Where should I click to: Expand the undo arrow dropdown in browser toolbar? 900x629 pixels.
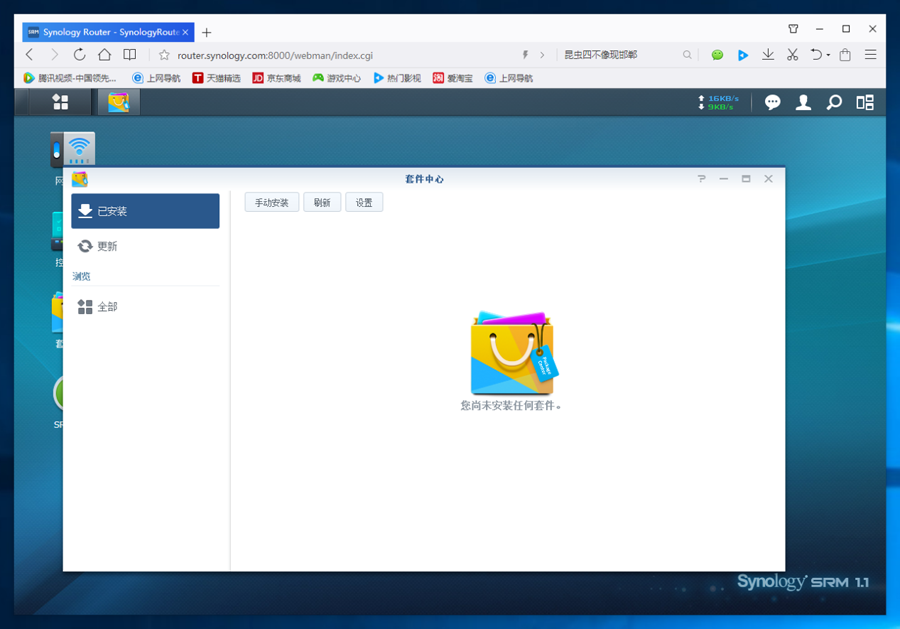(828, 55)
